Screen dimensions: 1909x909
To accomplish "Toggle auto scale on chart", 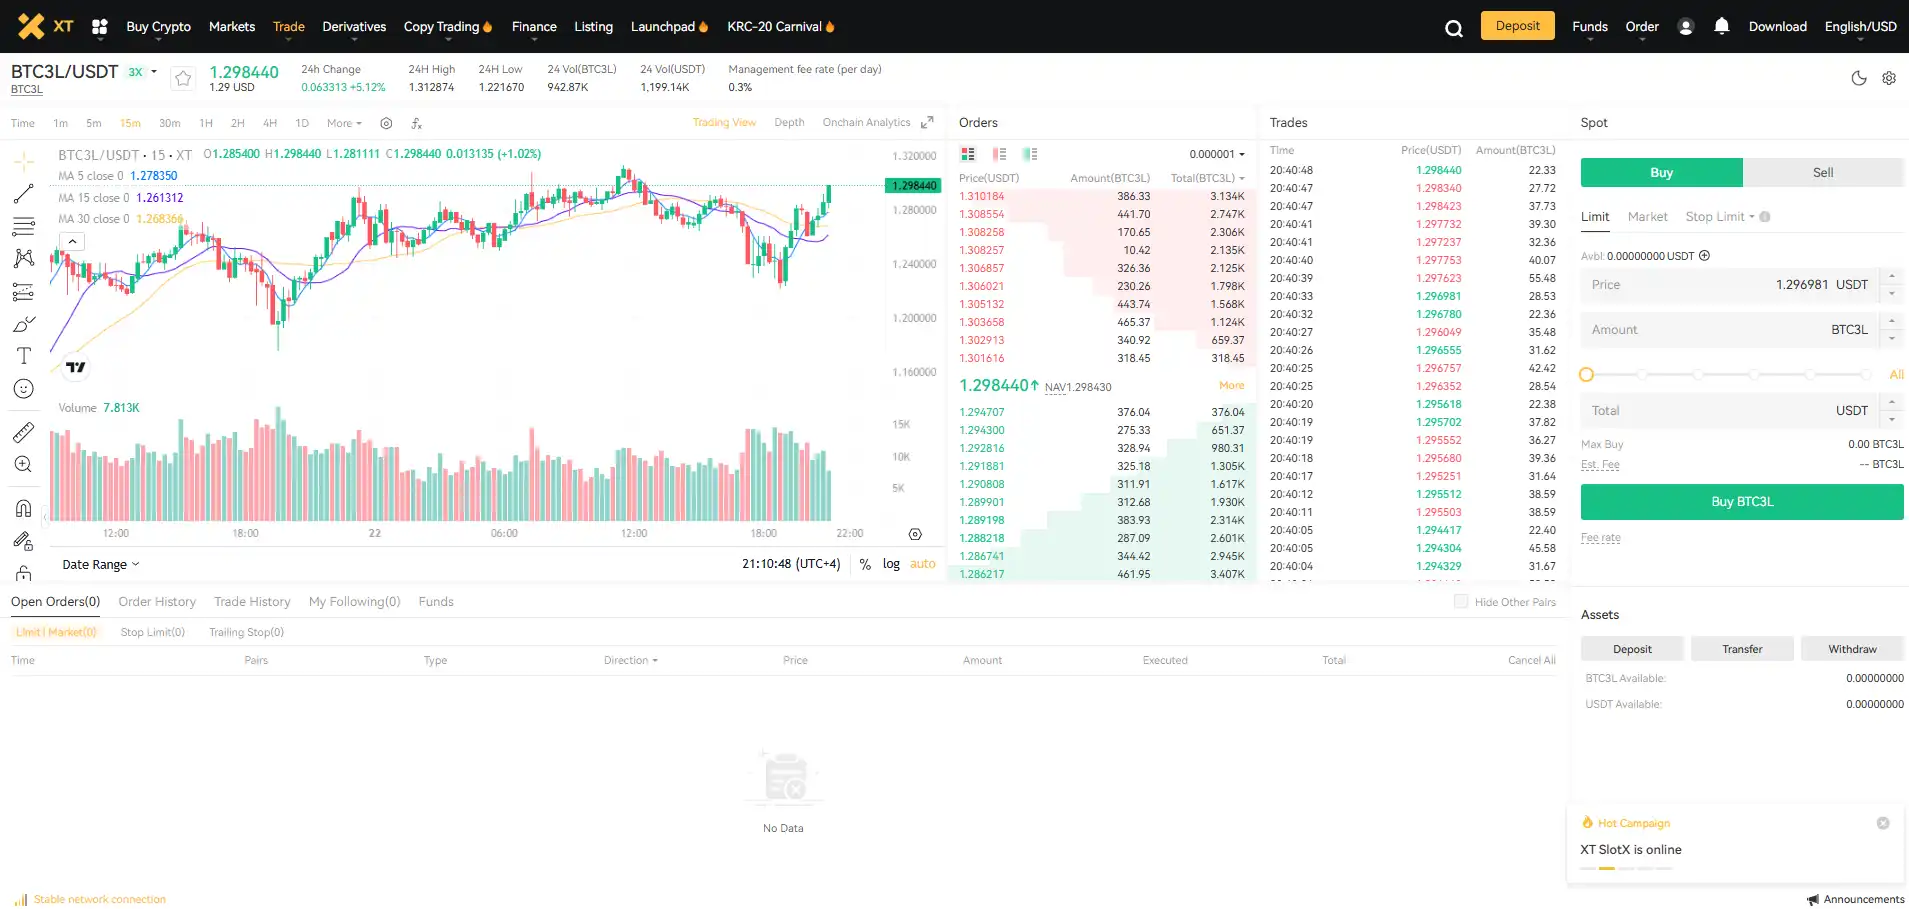I will click(923, 564).
